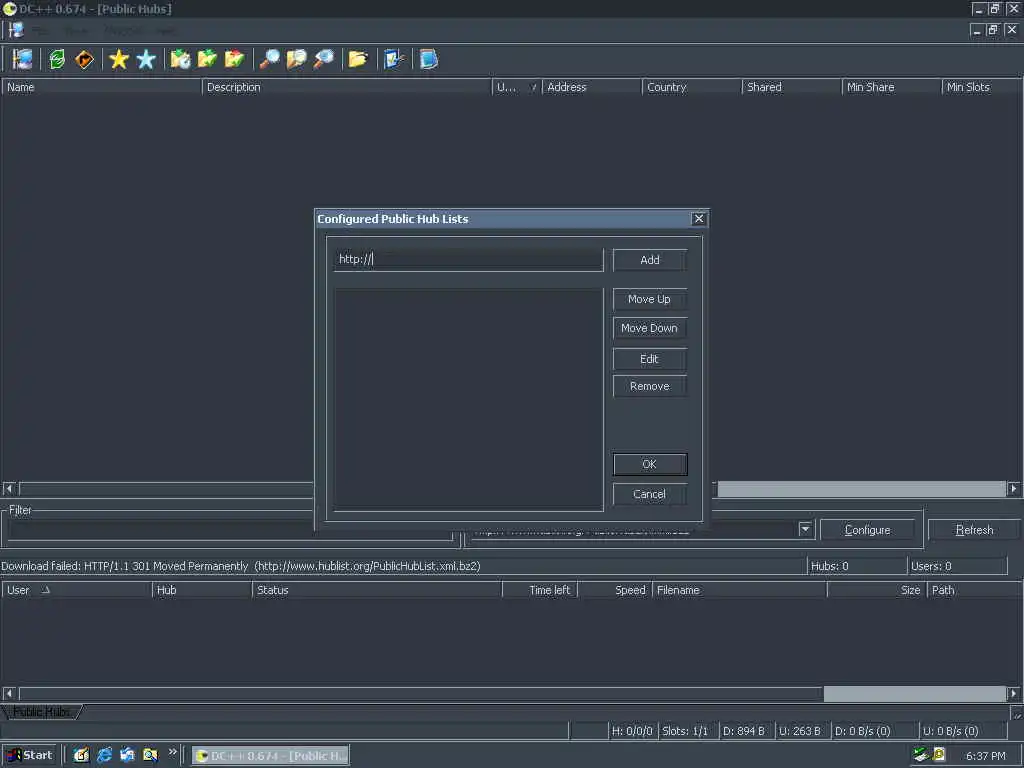Cancel the Configured Public Hub Lists dialog
The width and height of the screenshot is (1024, 768).
click(650, 494)
